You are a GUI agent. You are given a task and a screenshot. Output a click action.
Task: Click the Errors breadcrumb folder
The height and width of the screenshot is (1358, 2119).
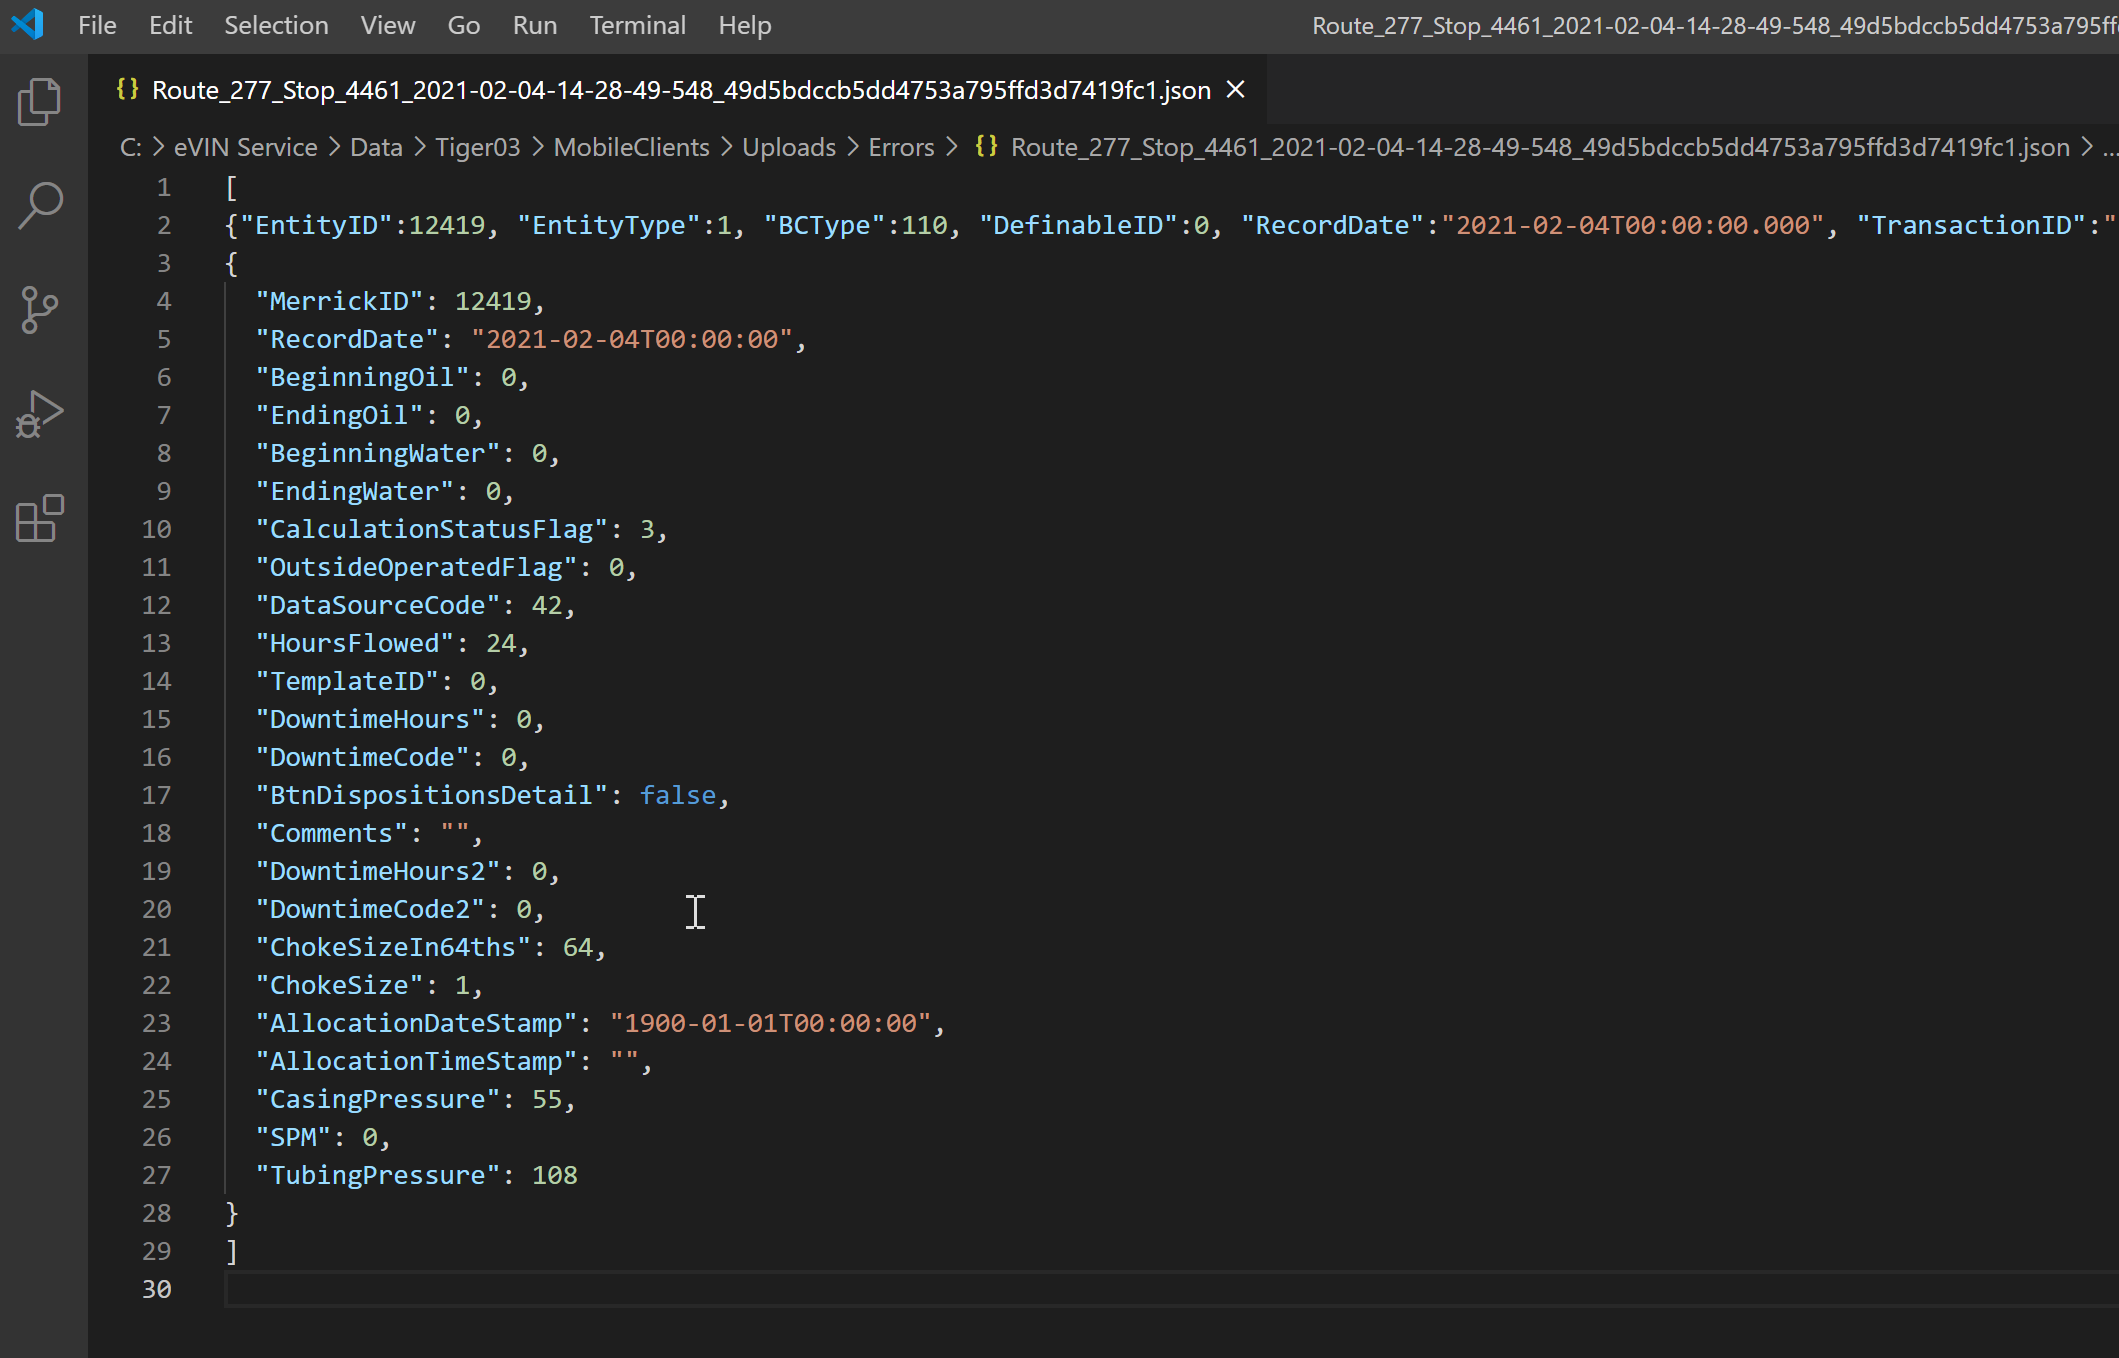point(900,147)
